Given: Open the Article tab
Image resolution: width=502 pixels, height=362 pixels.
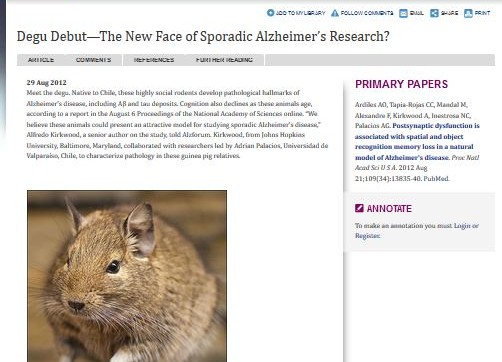Looking at the screenshot, I should coord(41,60).
